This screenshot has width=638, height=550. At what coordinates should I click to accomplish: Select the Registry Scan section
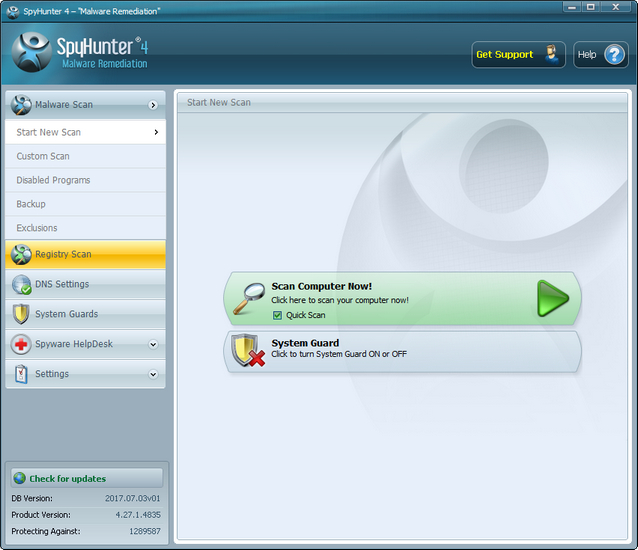click(x=85, y=255)
